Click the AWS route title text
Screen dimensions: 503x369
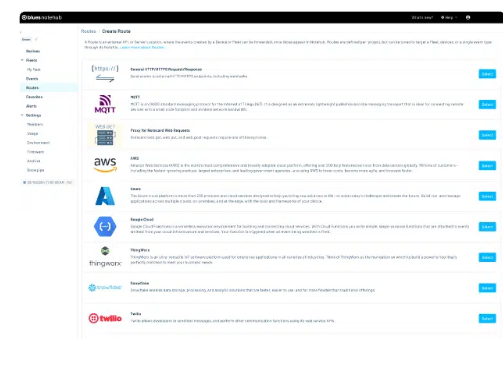click(x=135, y=158)
